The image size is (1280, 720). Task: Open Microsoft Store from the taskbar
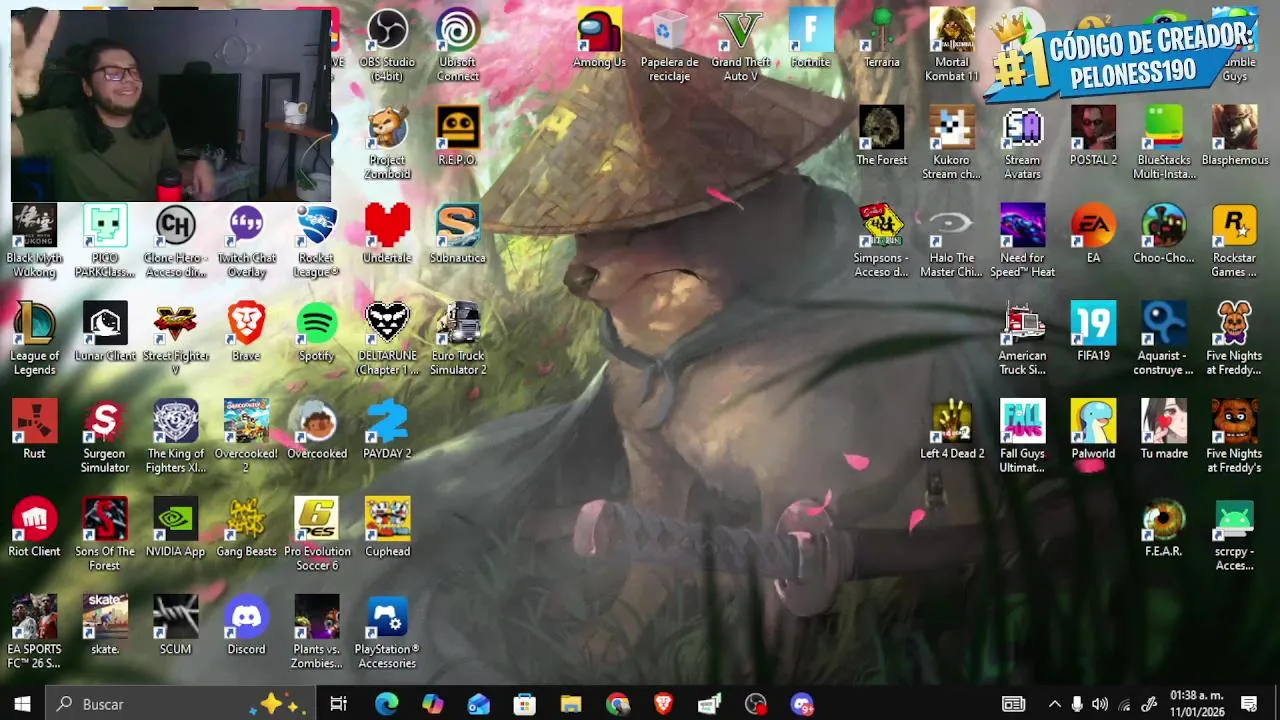[525, 704]
